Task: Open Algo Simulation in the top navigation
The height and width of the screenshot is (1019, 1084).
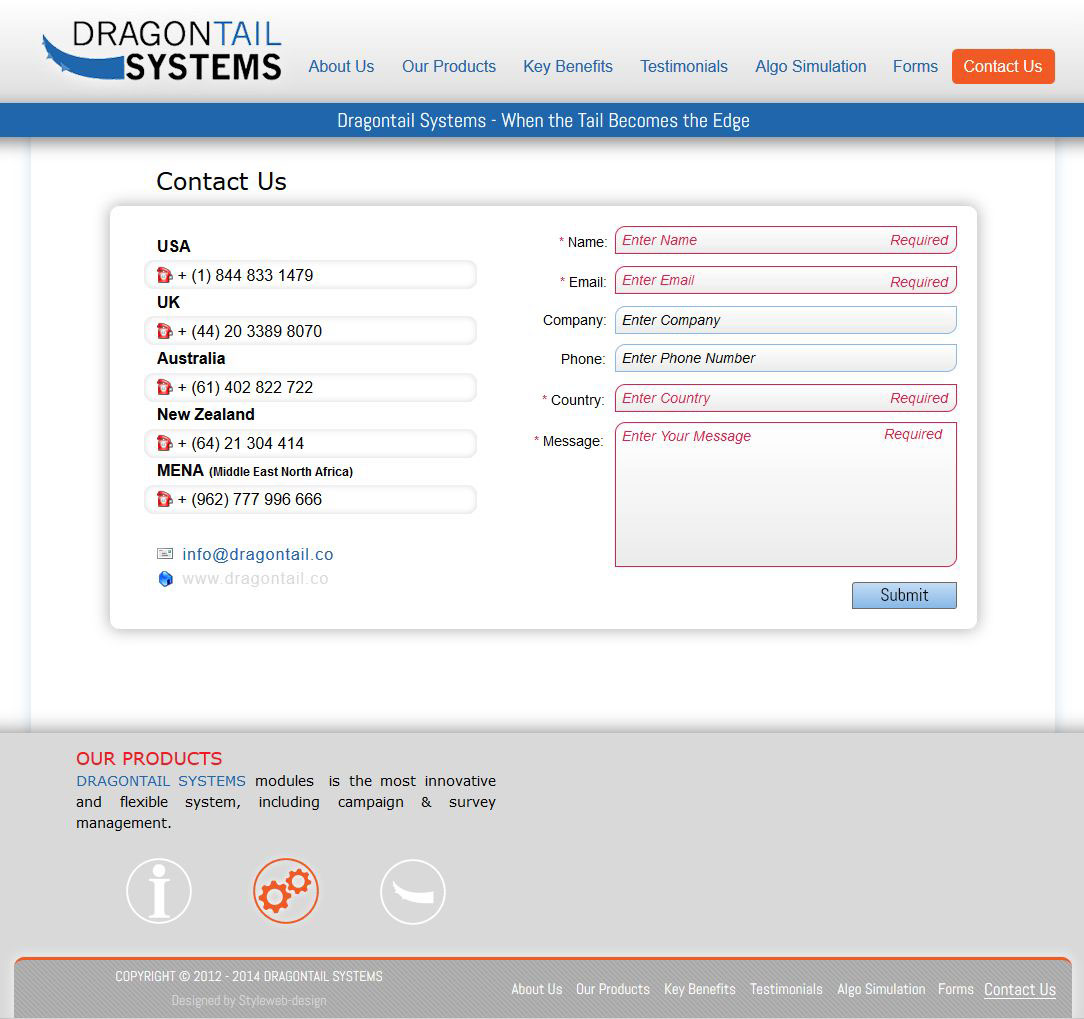Action: pos(810,66)
